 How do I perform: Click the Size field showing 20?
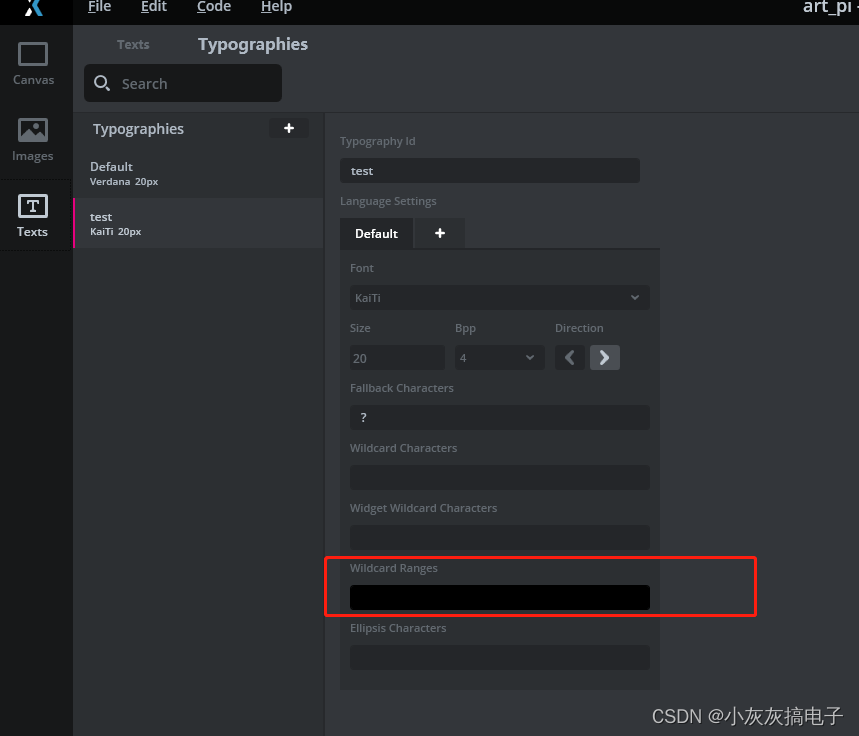(398, 358)
